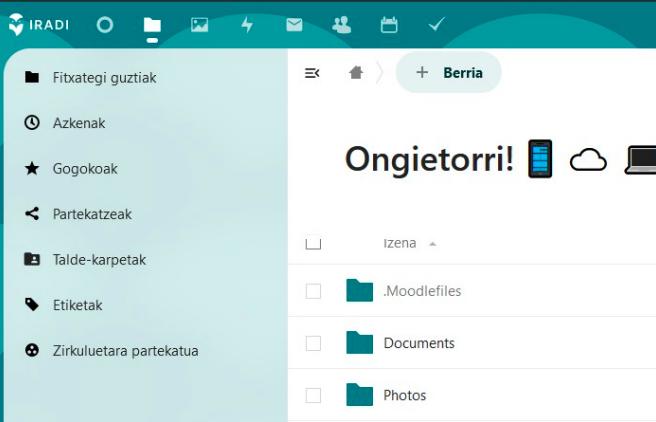Open Talde-karpetak in the sidebar
This screenshot has height=422, width=656.
(99, 260)
